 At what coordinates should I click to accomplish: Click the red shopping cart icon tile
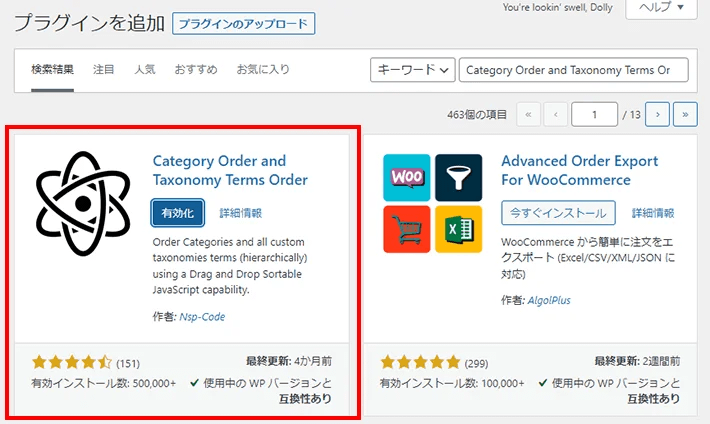407,229
